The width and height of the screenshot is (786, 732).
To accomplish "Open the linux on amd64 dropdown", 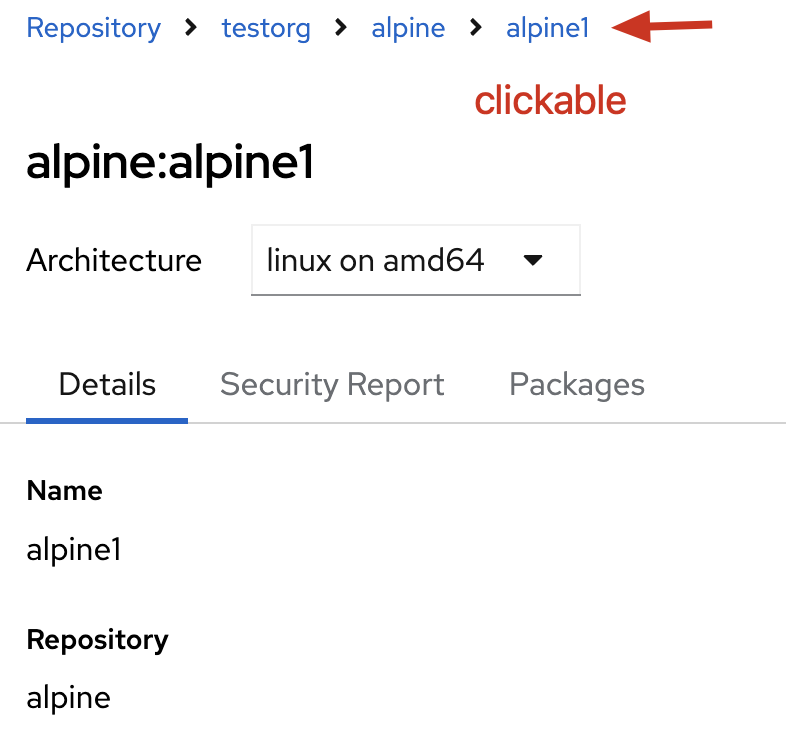I will [415, 261].
